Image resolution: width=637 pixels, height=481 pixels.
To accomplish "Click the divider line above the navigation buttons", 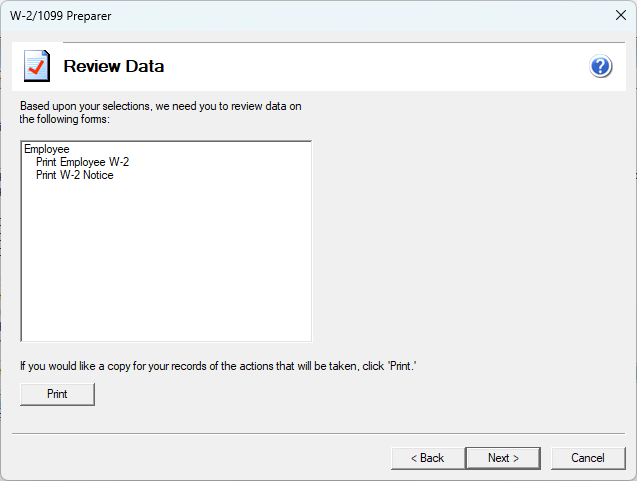I will point(318,433).
